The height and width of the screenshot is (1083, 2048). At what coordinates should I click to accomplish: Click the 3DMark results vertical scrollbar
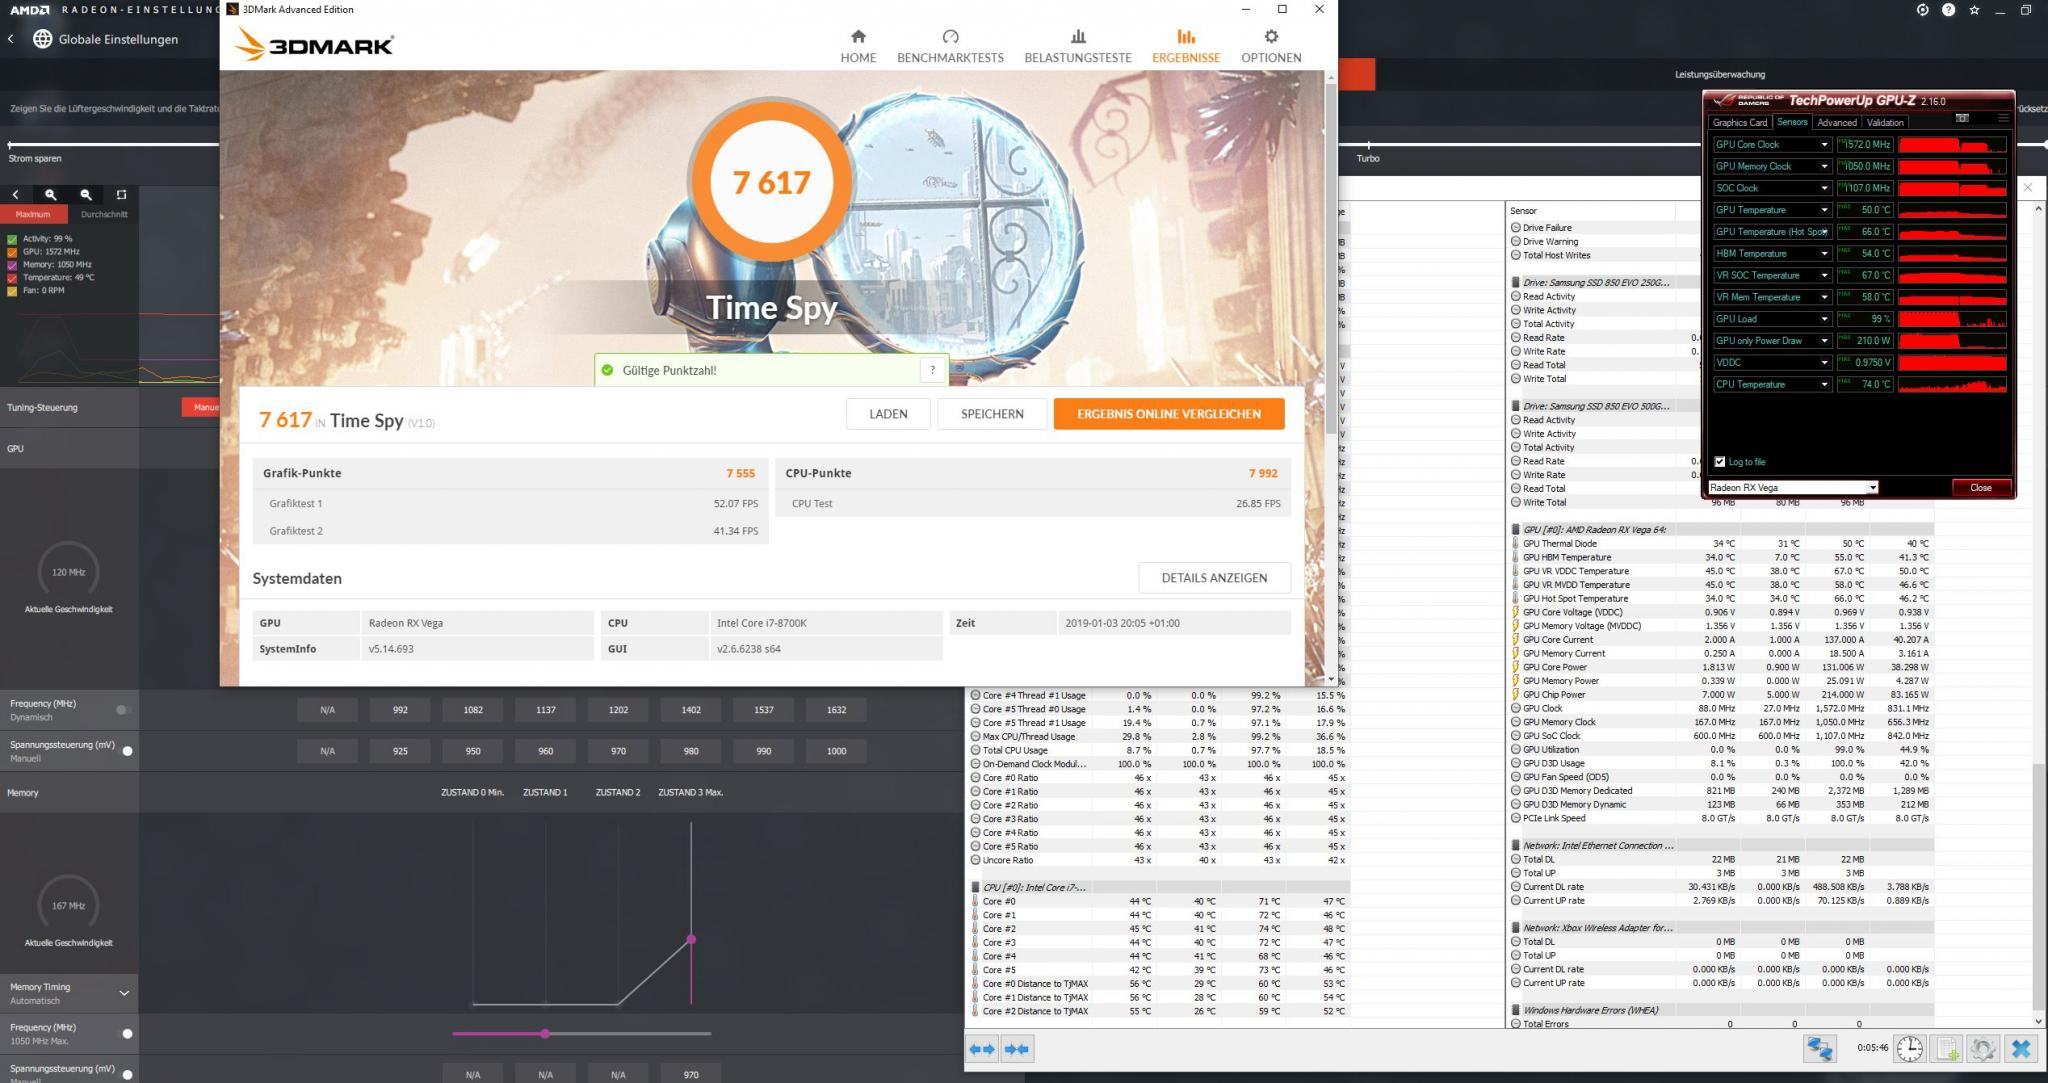1330,260
